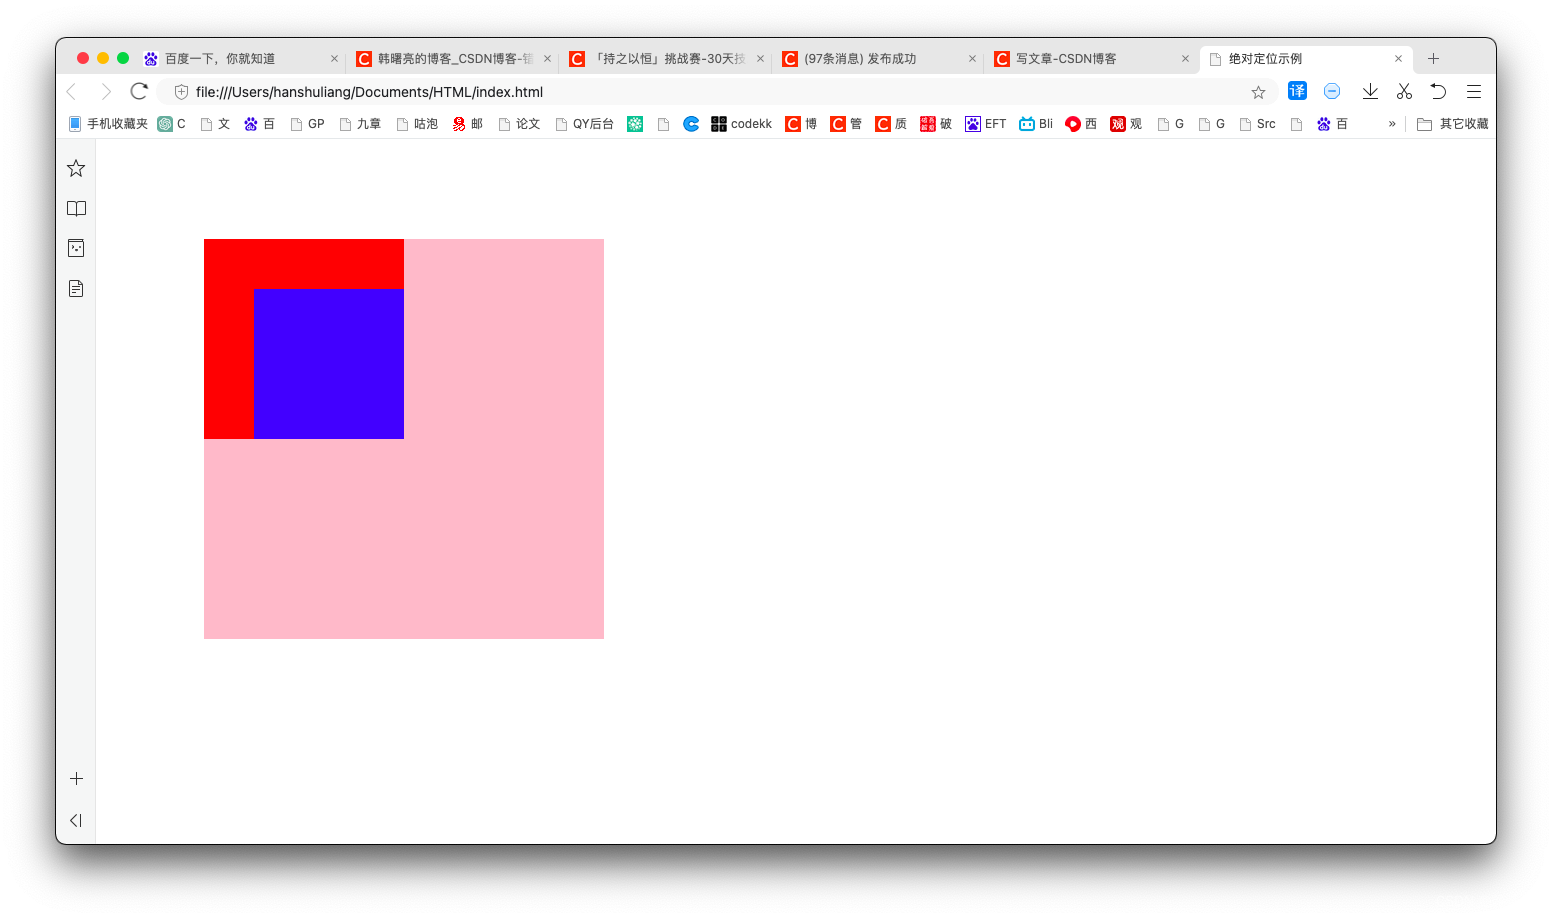Open the 九章 bookmark
The height and width of the screenshot is (918, 1552).
coord(360,124)
